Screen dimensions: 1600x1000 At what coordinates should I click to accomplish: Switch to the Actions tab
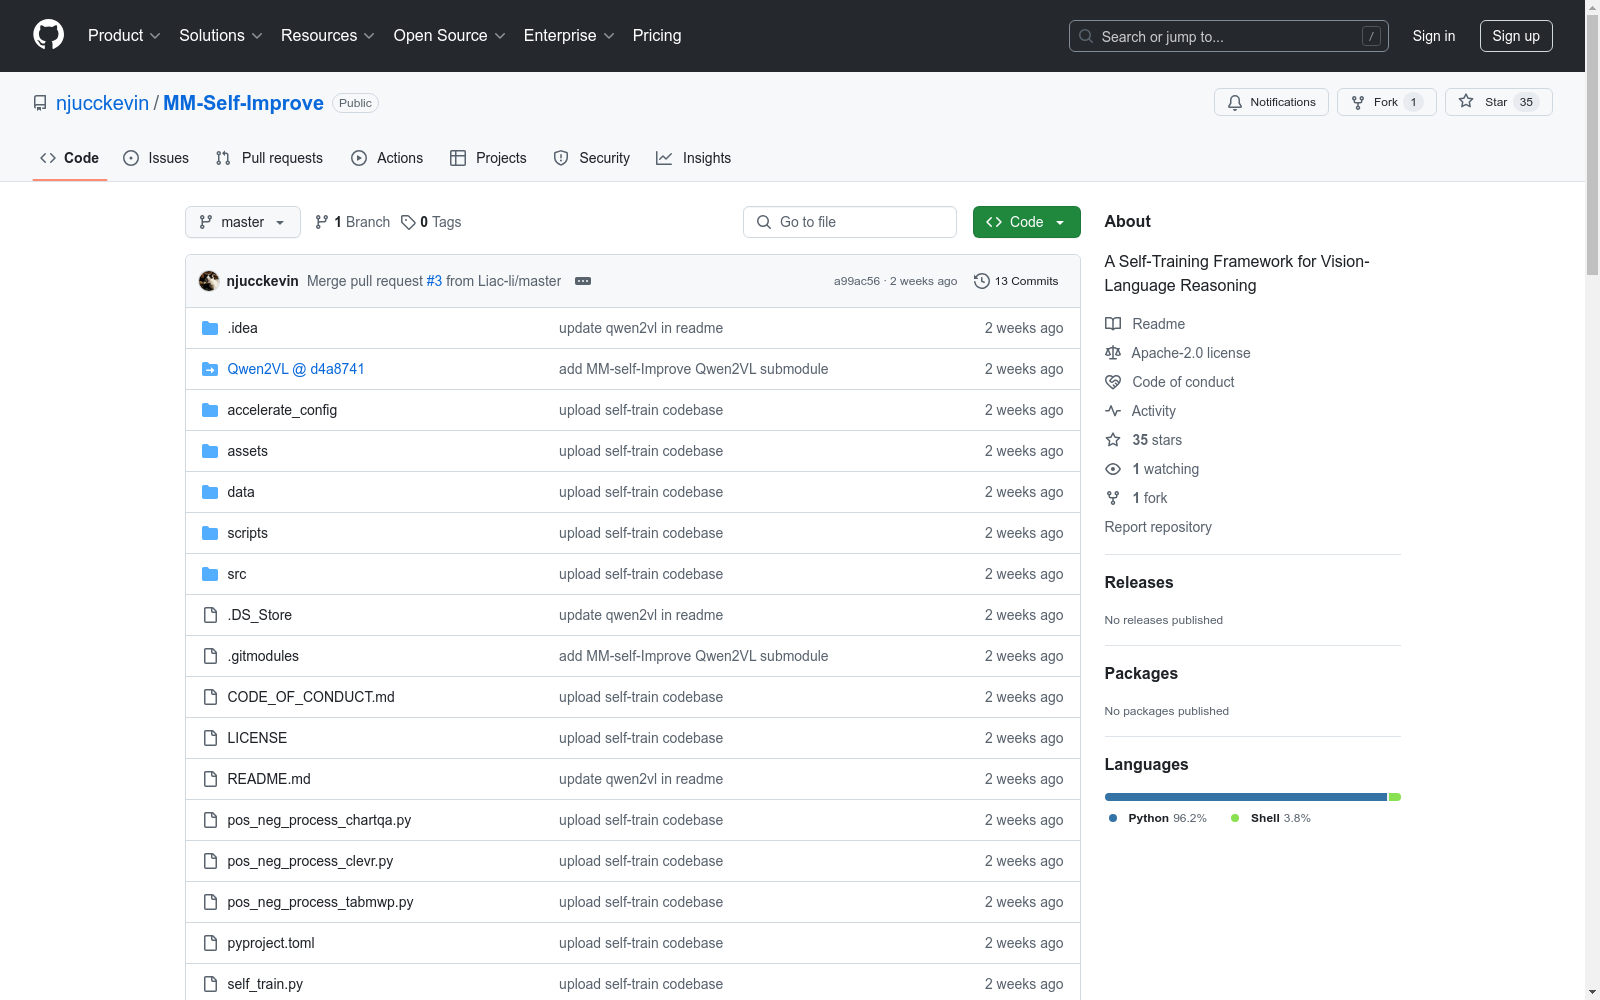[387, 158]
